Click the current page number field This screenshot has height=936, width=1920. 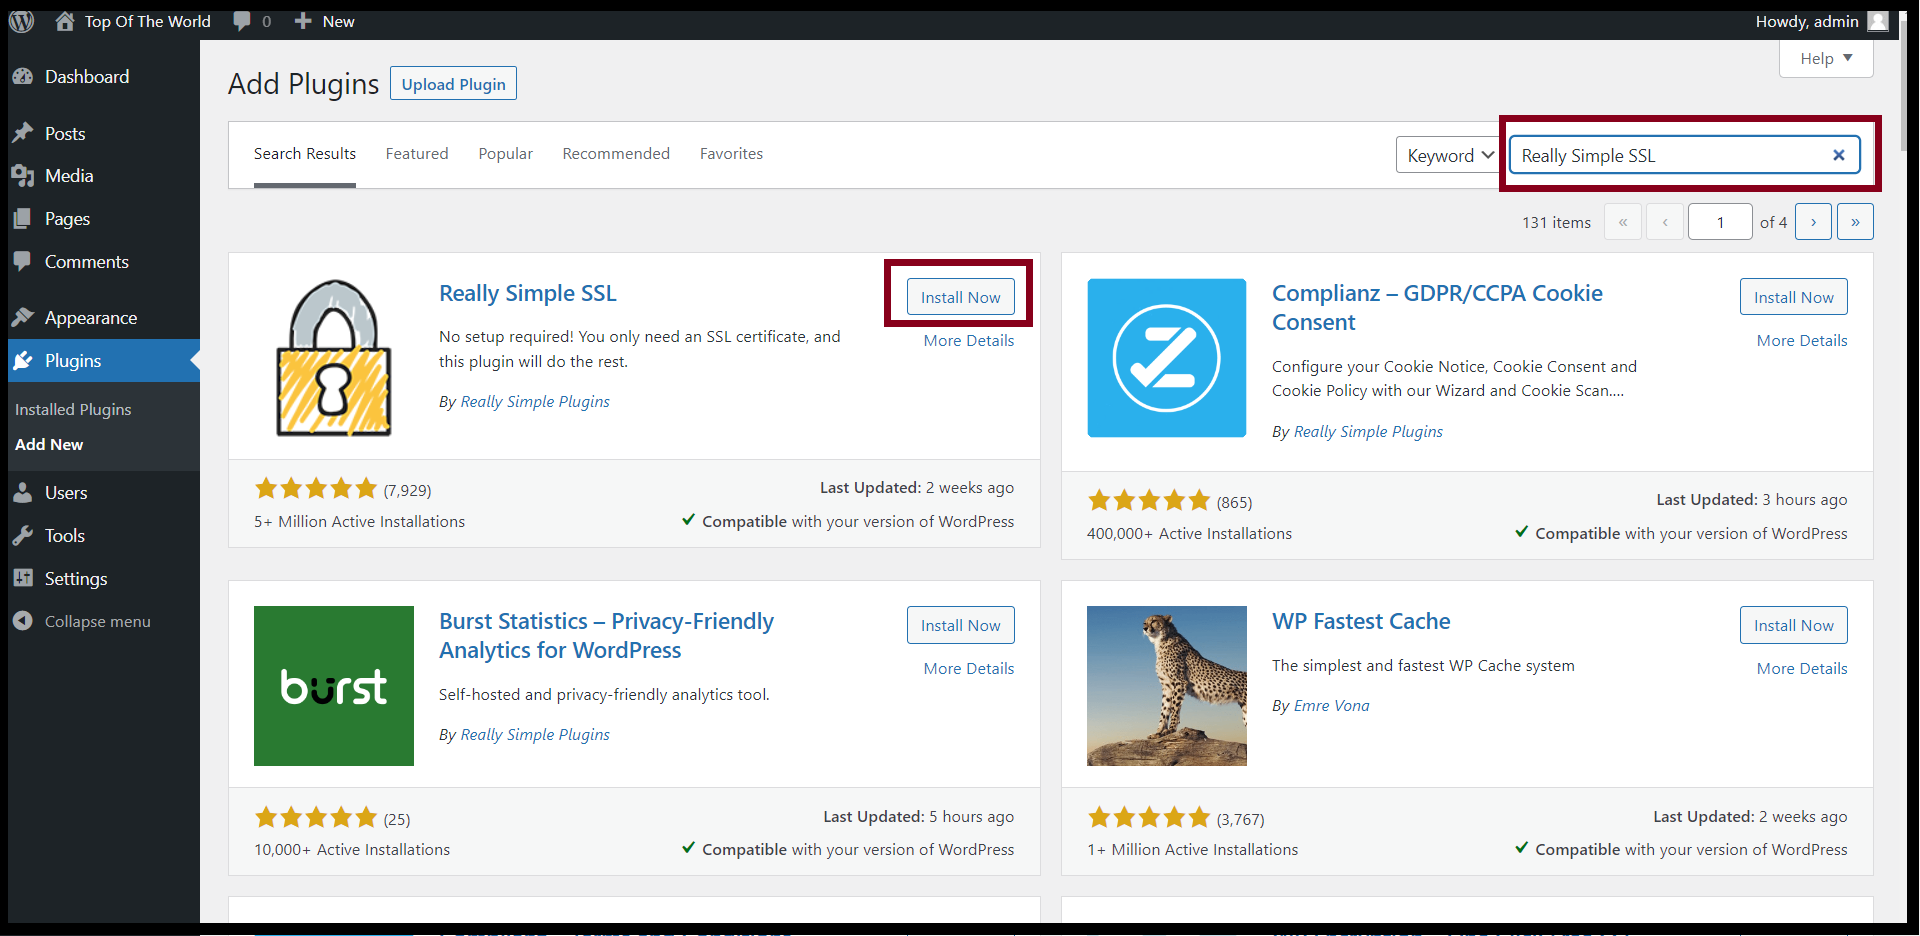[x=1720, y=222]
